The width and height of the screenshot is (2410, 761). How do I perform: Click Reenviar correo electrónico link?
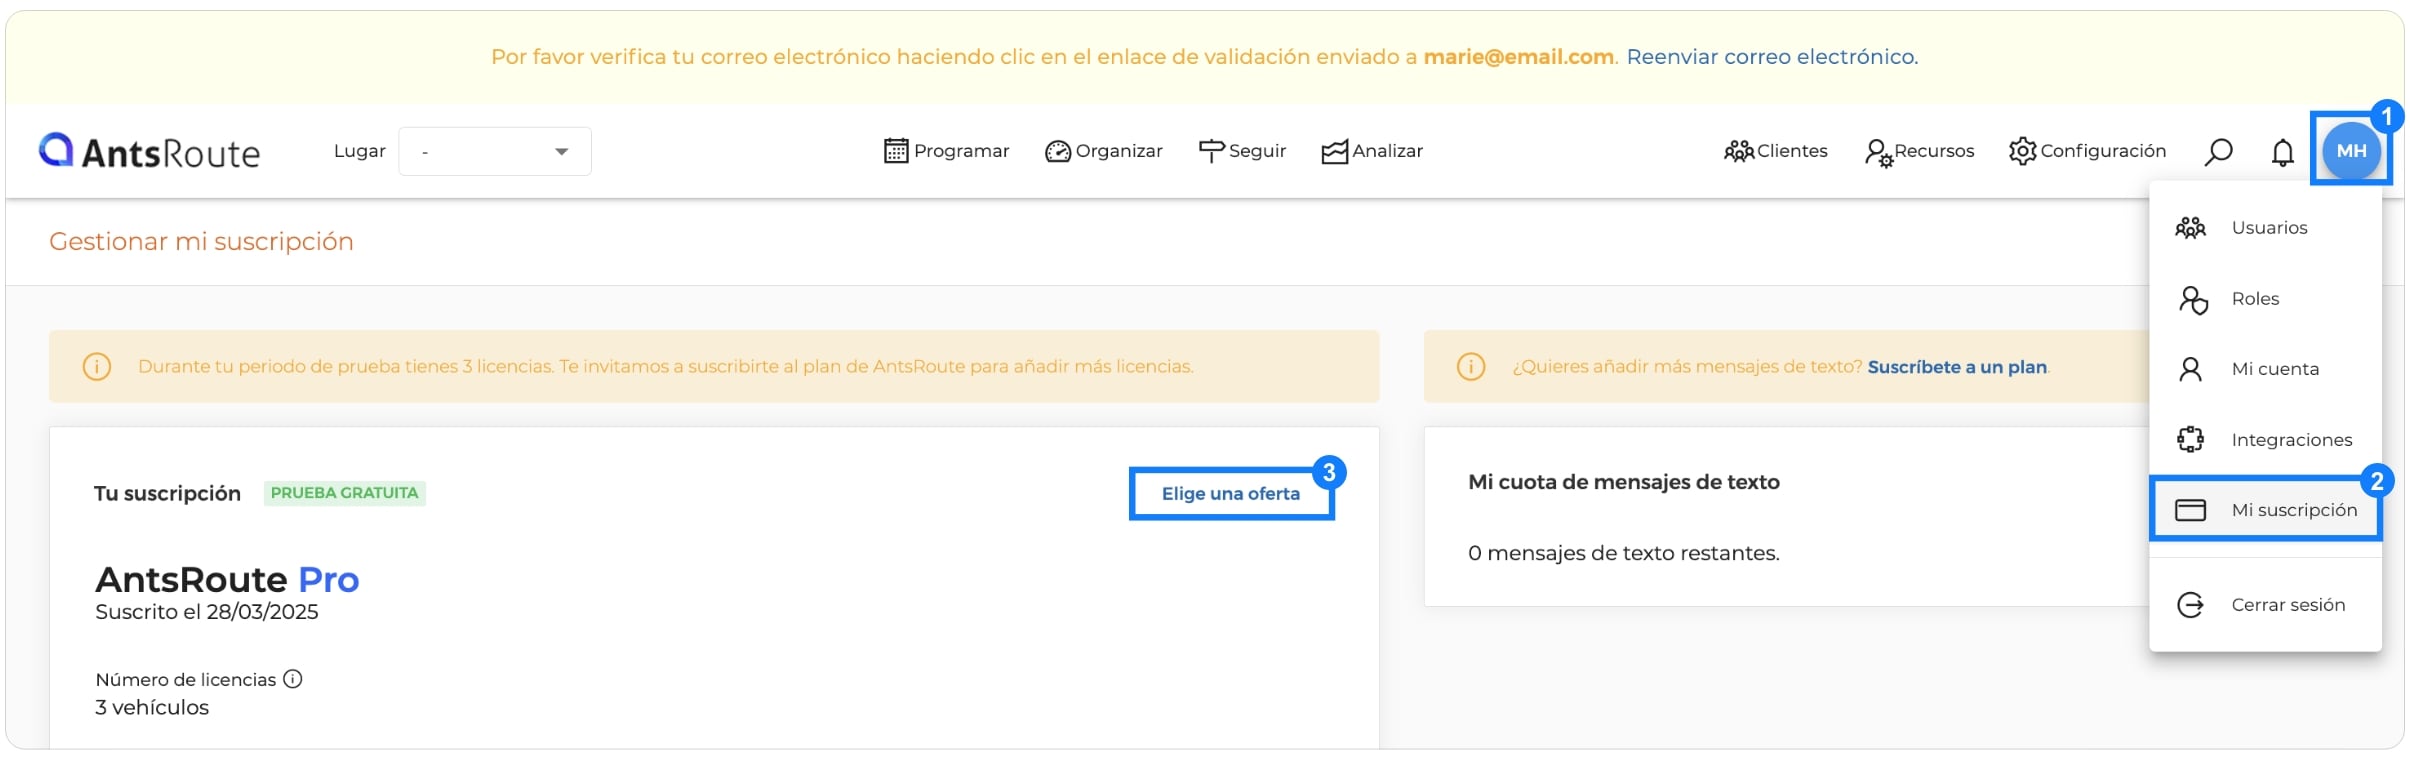point(1772,57)
